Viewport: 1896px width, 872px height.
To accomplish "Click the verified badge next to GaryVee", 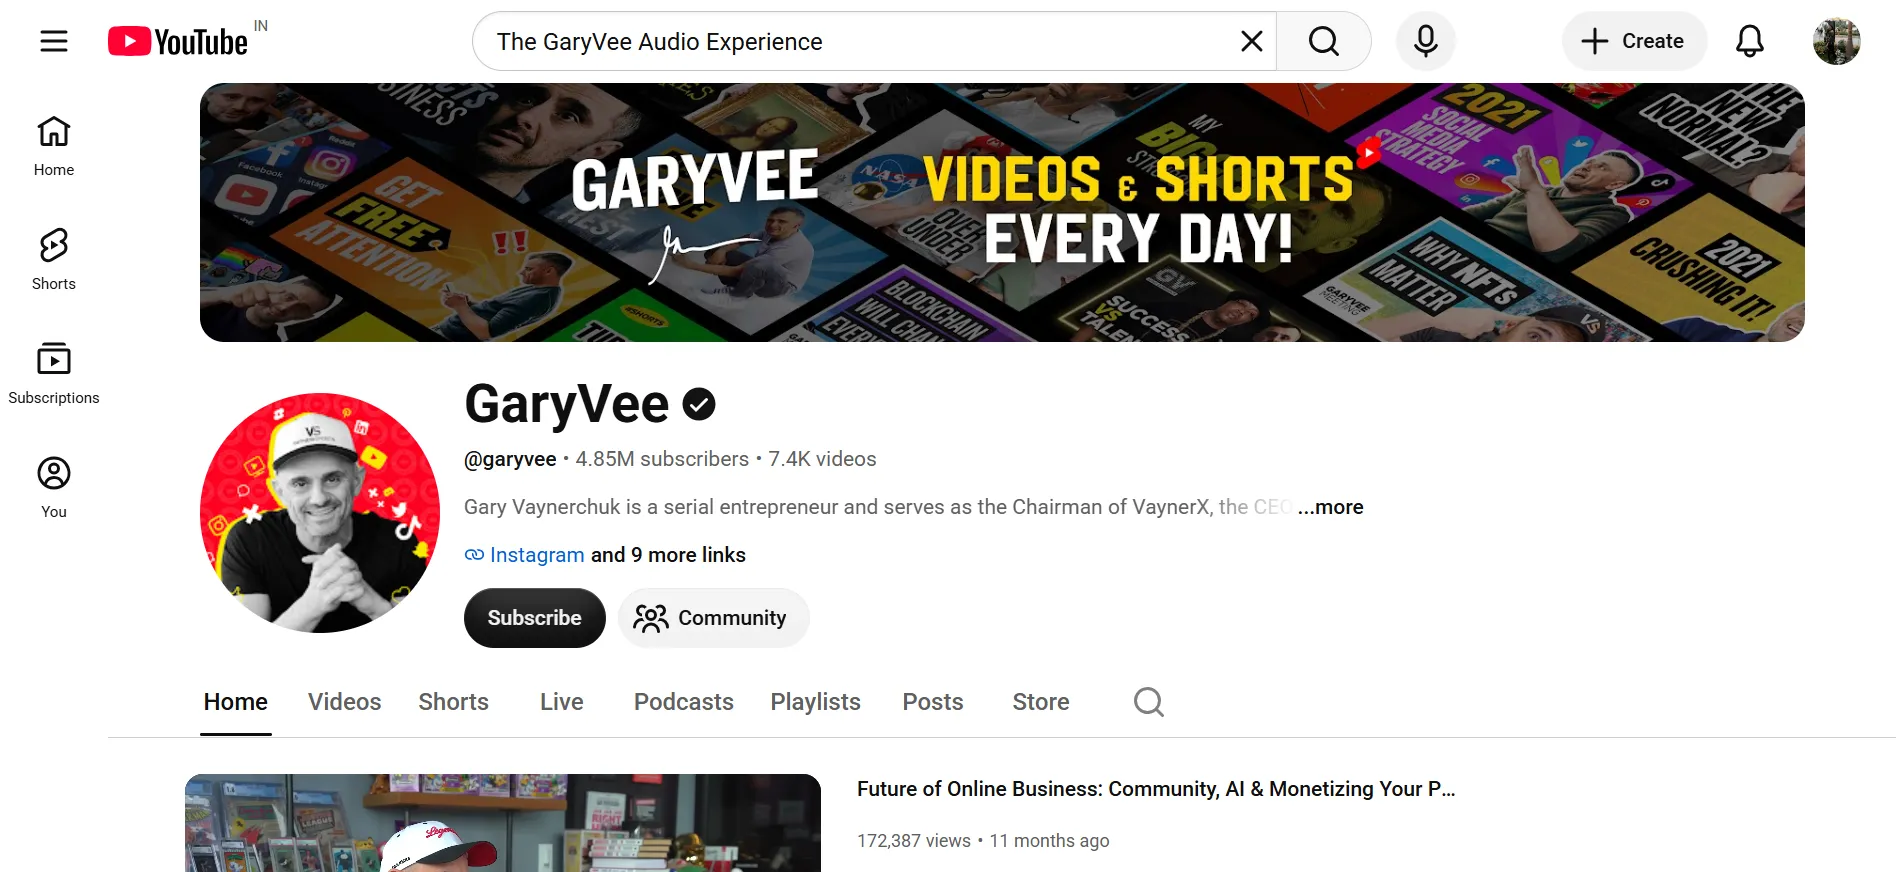I will pyautogui.click(x=699, y=404).
